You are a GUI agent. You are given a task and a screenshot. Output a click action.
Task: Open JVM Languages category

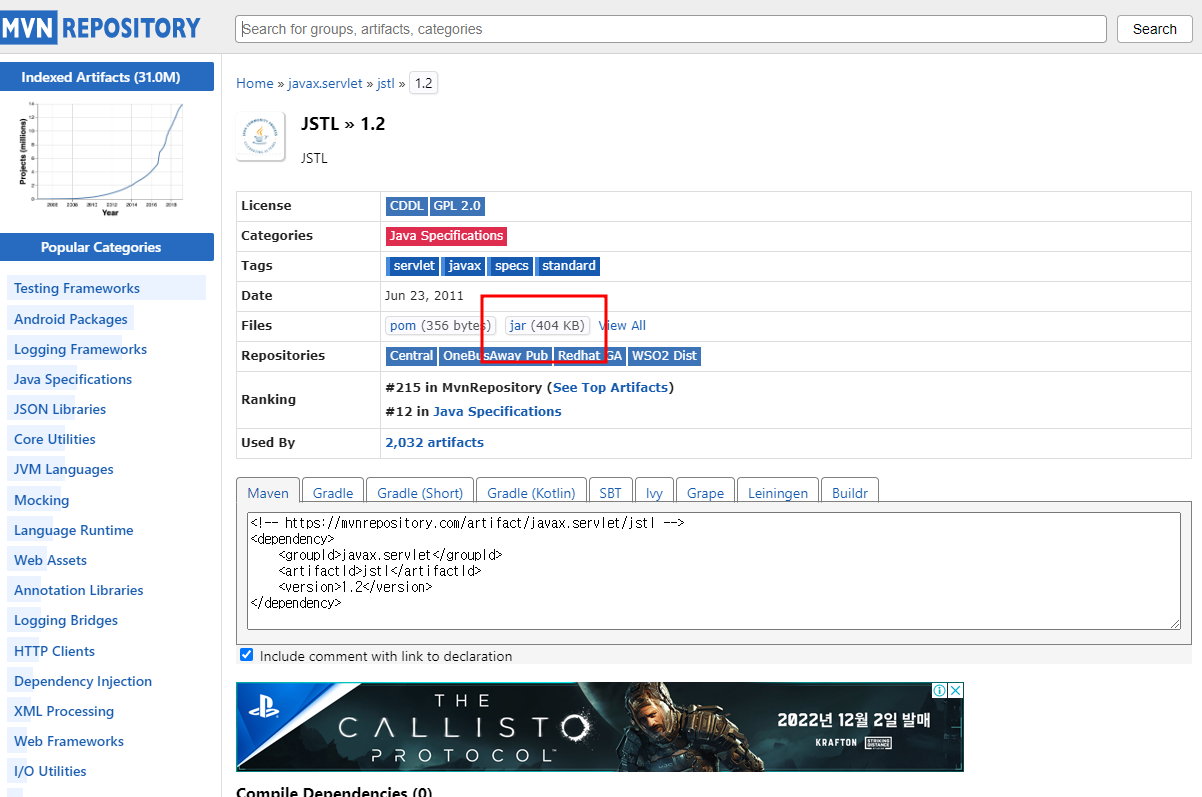[x=64, y=469]
